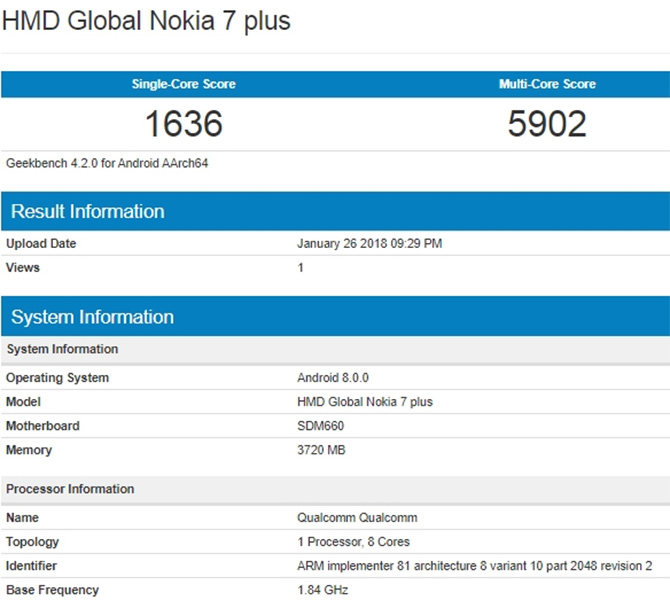Image resolution: width=670 pixels, height=608 pixels.
Task: Click the Memory label
Action: click(x=29, y=450)
